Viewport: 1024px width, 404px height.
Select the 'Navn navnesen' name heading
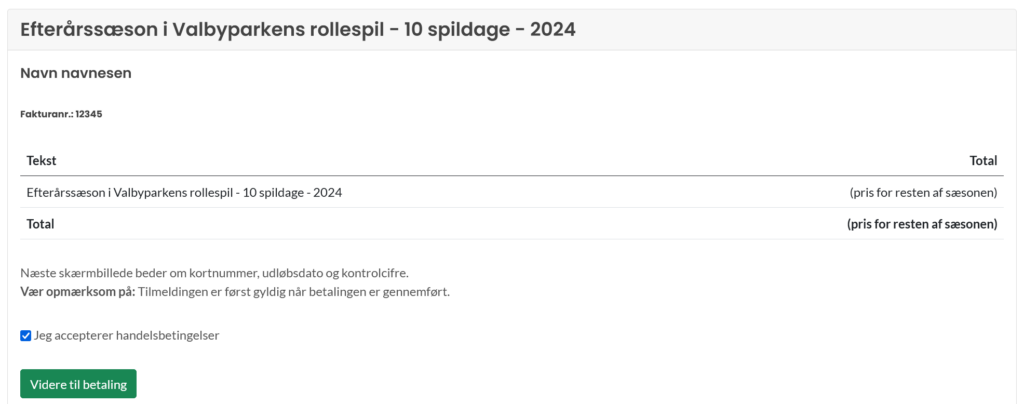[76, 73]
